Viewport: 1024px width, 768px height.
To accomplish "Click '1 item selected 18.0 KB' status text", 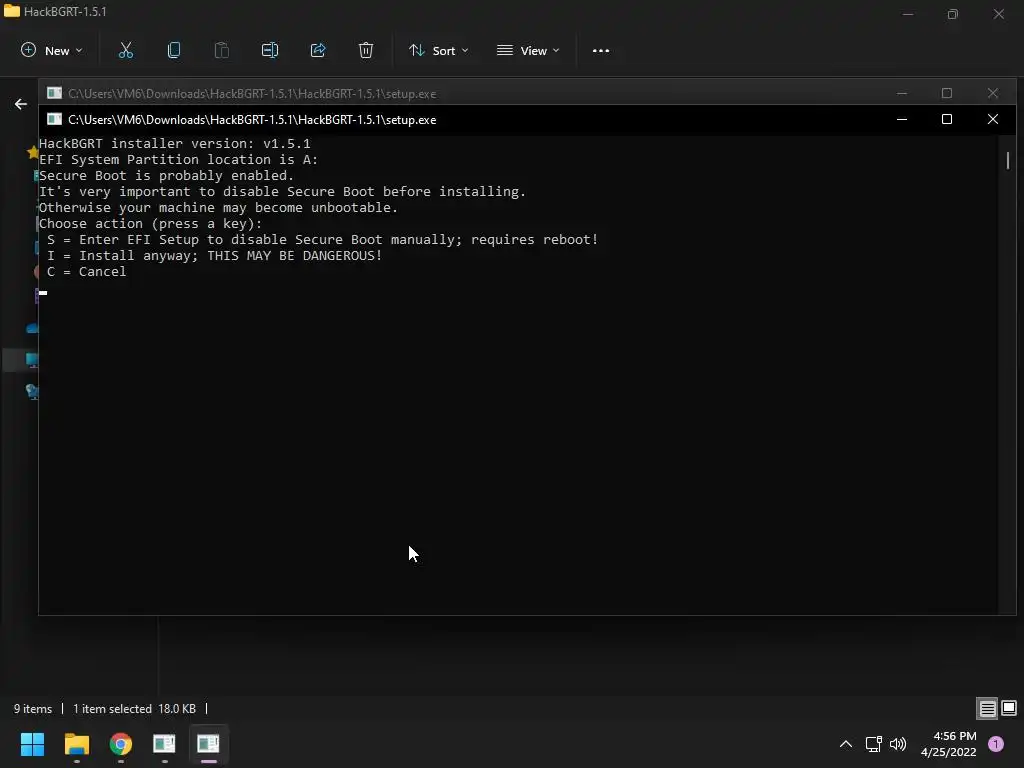I will pos(135,709).
